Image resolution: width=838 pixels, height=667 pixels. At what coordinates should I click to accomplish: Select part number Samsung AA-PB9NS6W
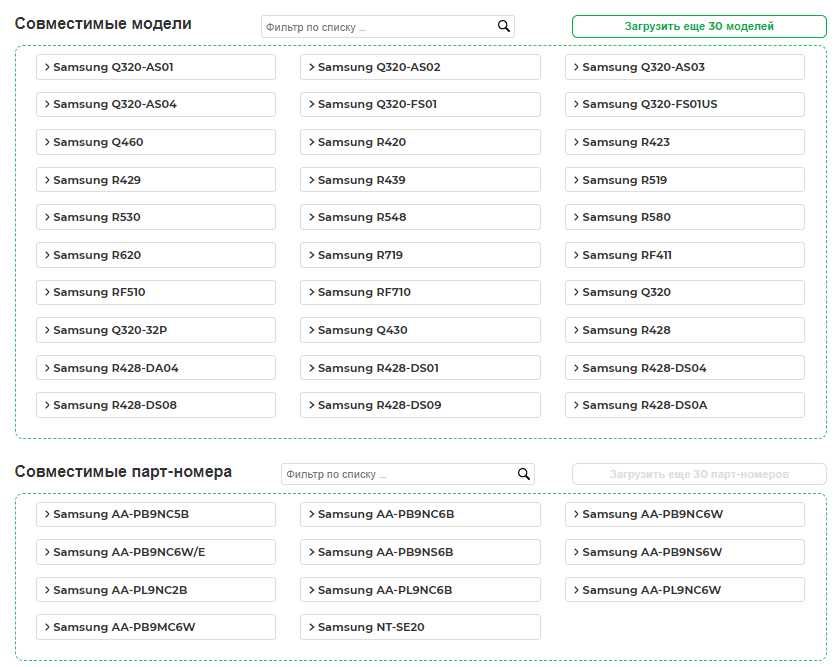coord(685,552)
